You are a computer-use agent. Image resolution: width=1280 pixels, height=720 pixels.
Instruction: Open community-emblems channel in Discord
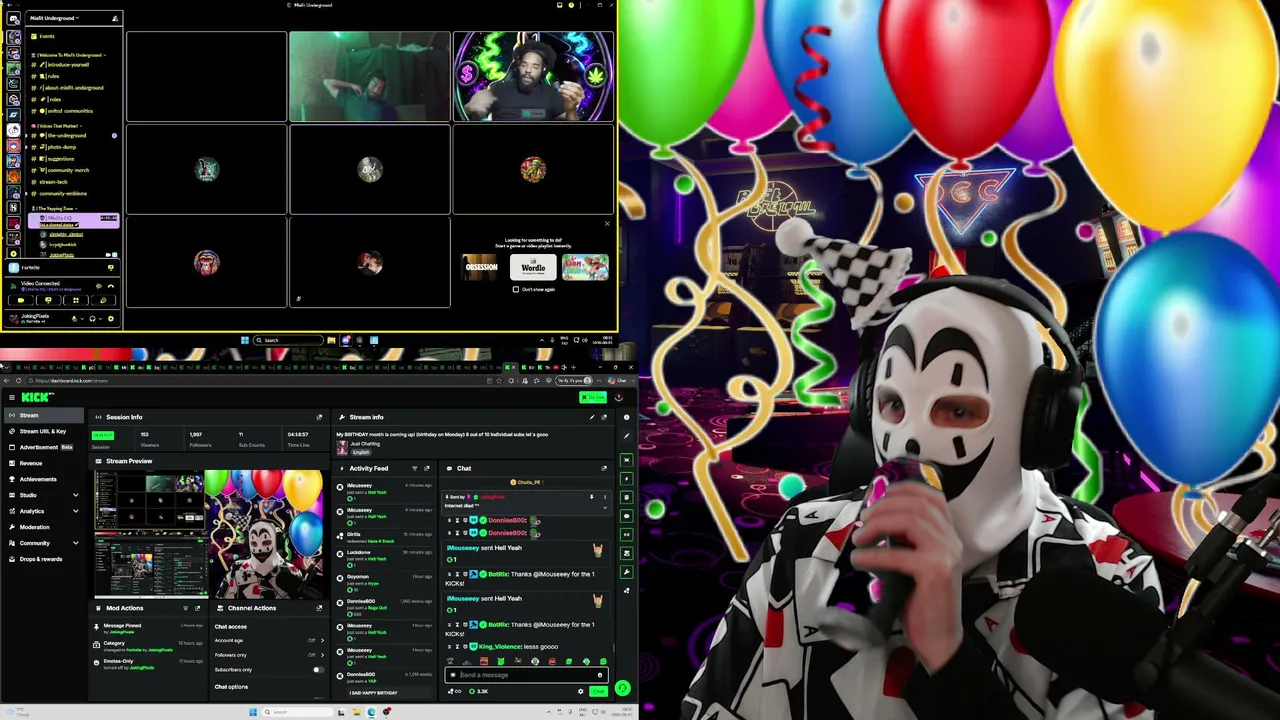pos(63,194)
